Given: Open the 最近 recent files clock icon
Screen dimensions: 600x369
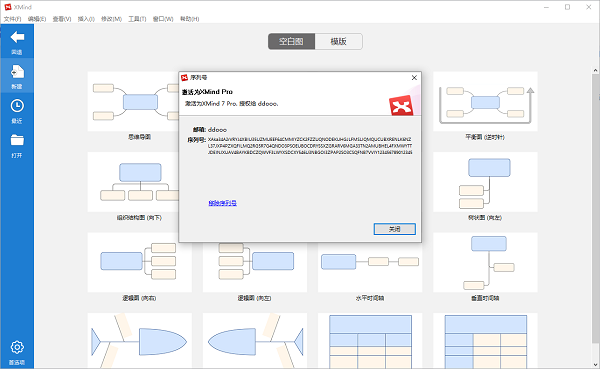Looking at the screenshot, I should point(17,106).
